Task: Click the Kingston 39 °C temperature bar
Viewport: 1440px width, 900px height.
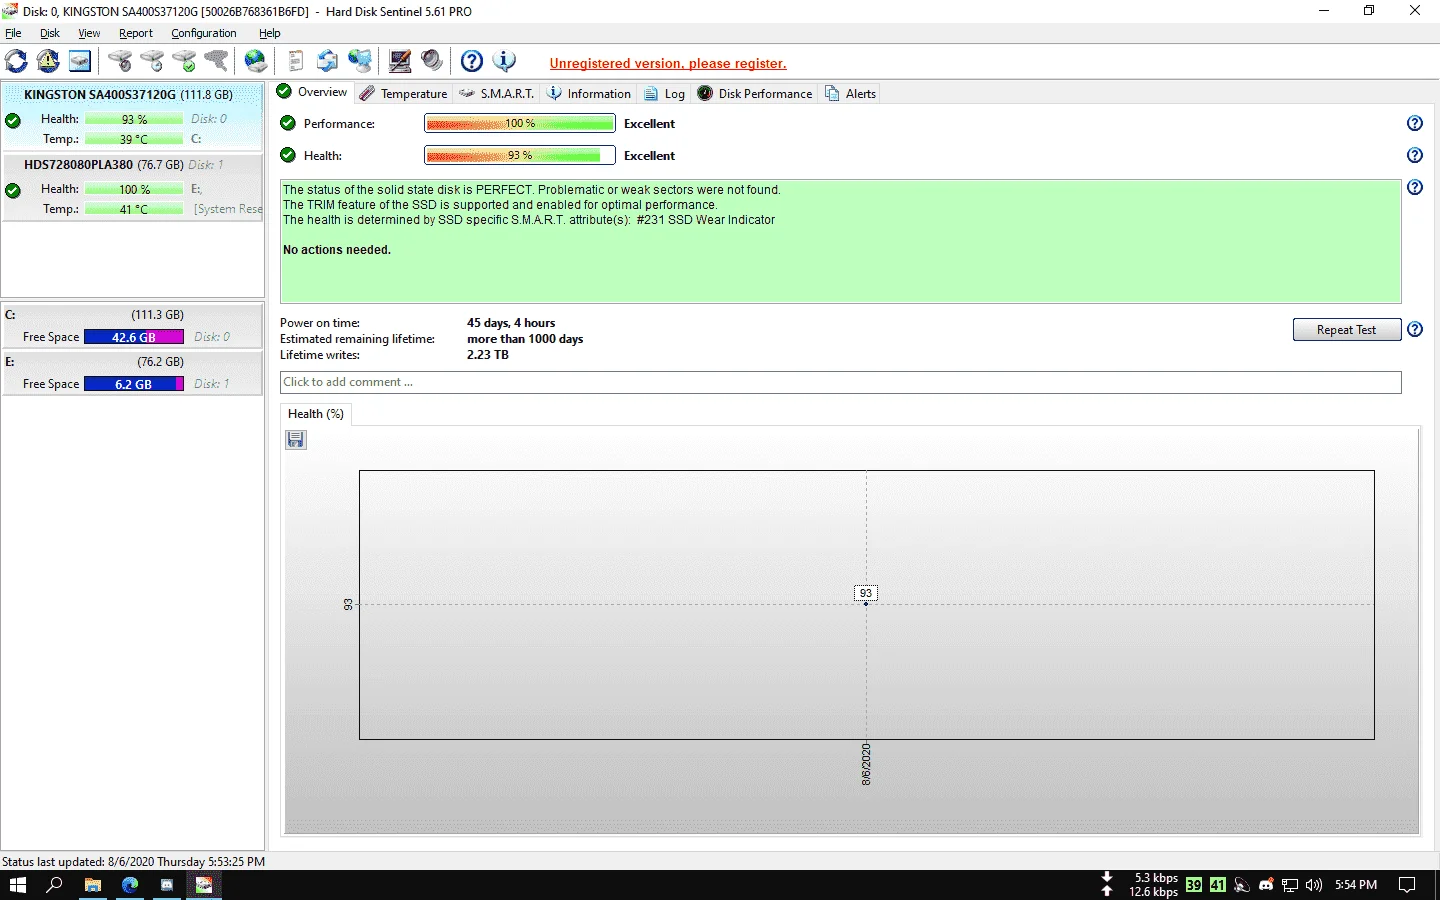Action: (x=134, y=139)
